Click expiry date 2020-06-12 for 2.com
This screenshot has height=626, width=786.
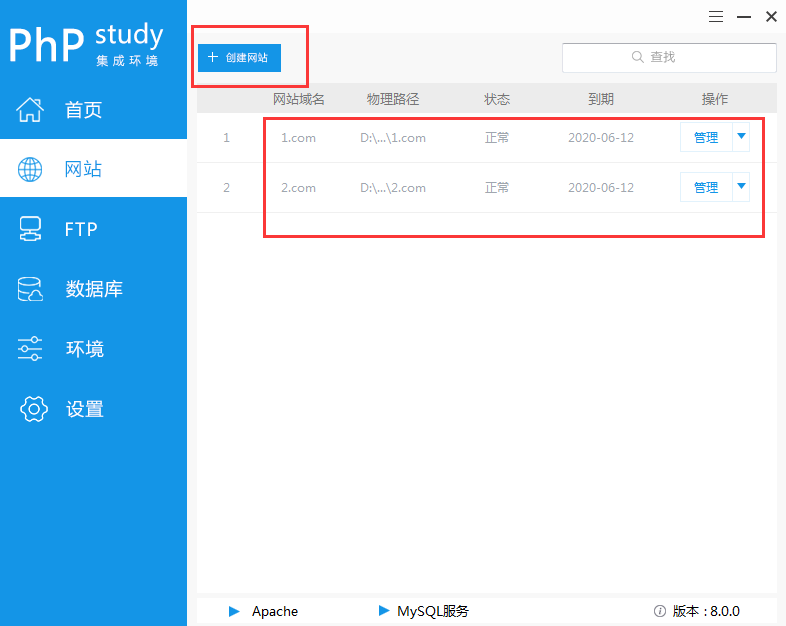(x=601, y=188)
